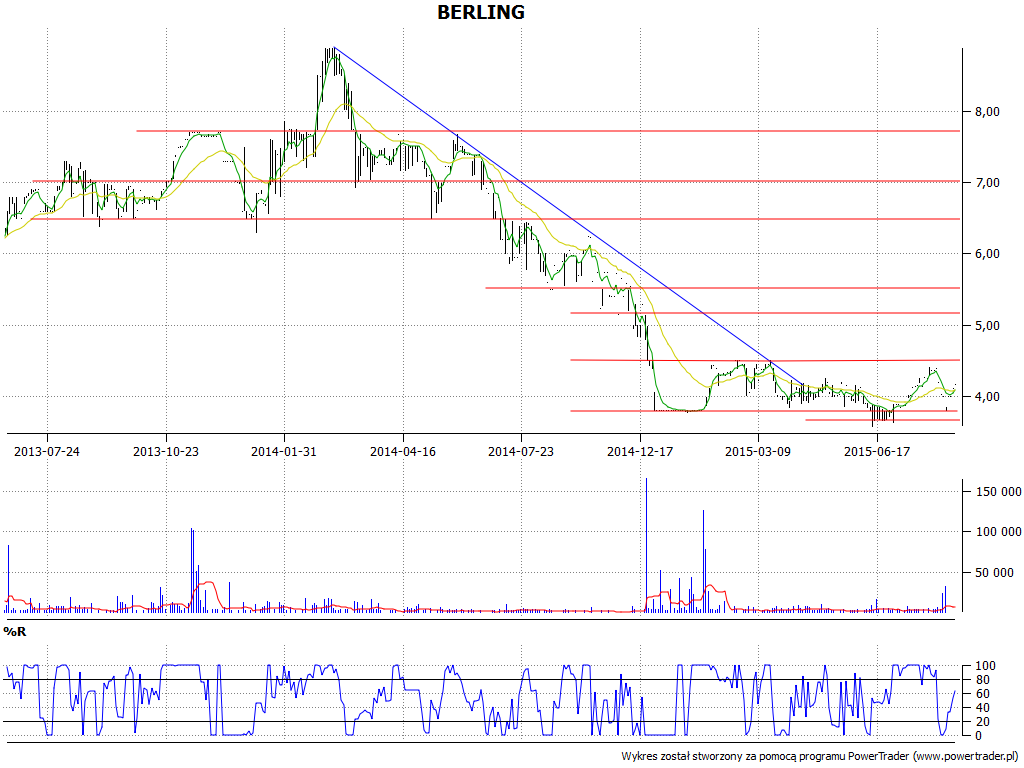This screenshot has width=1024, height=768.
Task: Click the 150 000 volume axis value
Action: (x=998, y=492)
